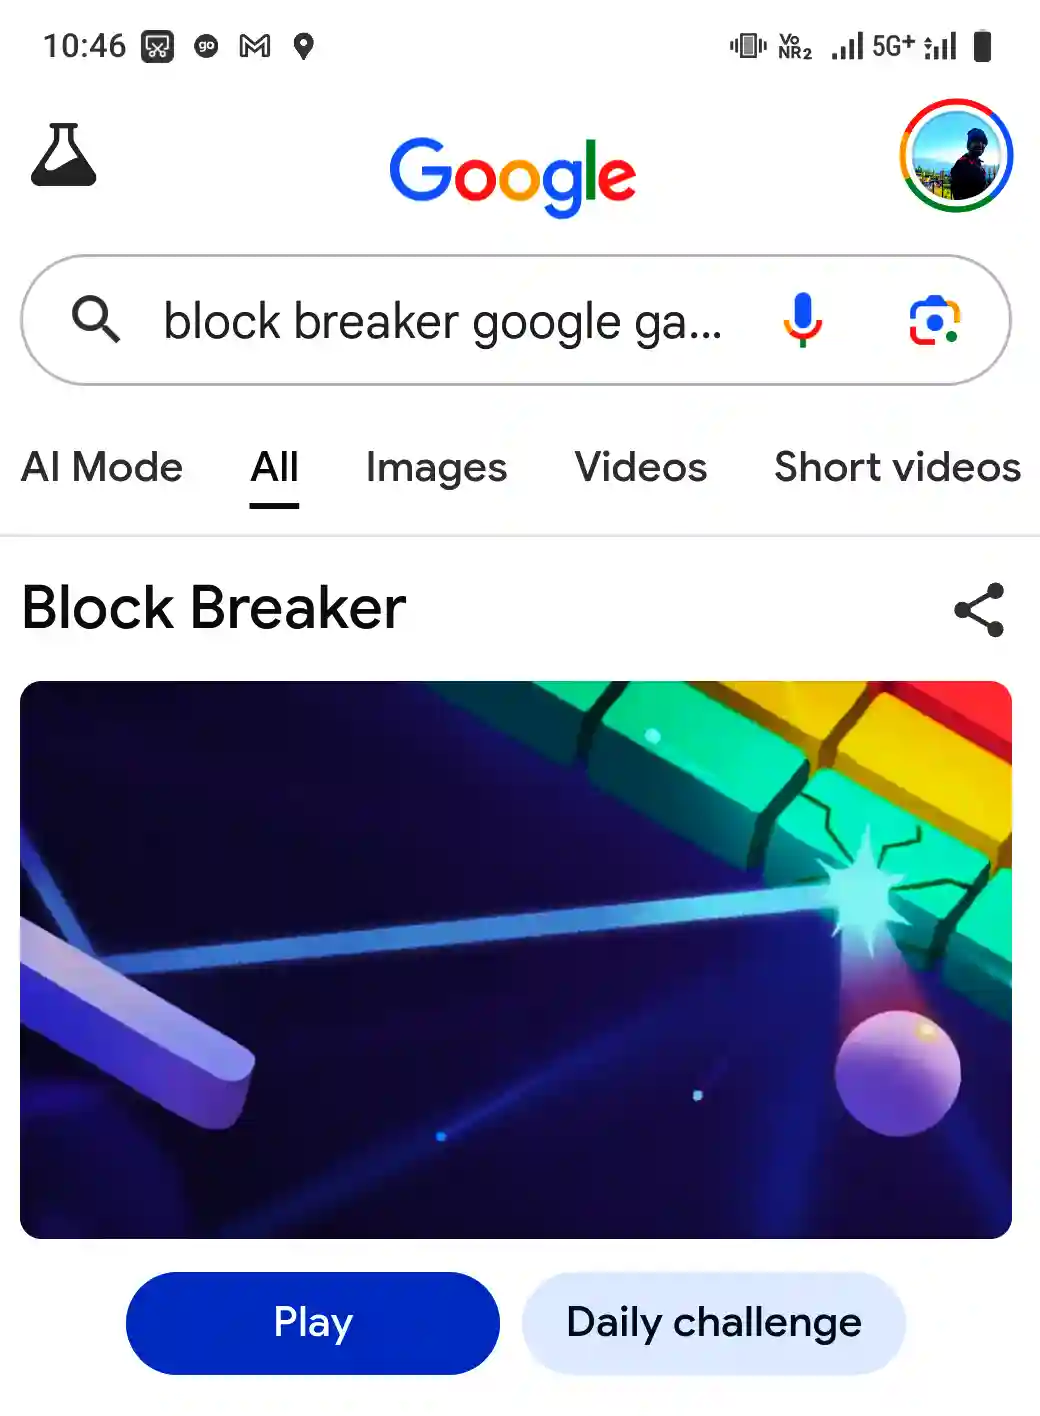Select the All results tab

pyautogui.click(x=275, y=467)
